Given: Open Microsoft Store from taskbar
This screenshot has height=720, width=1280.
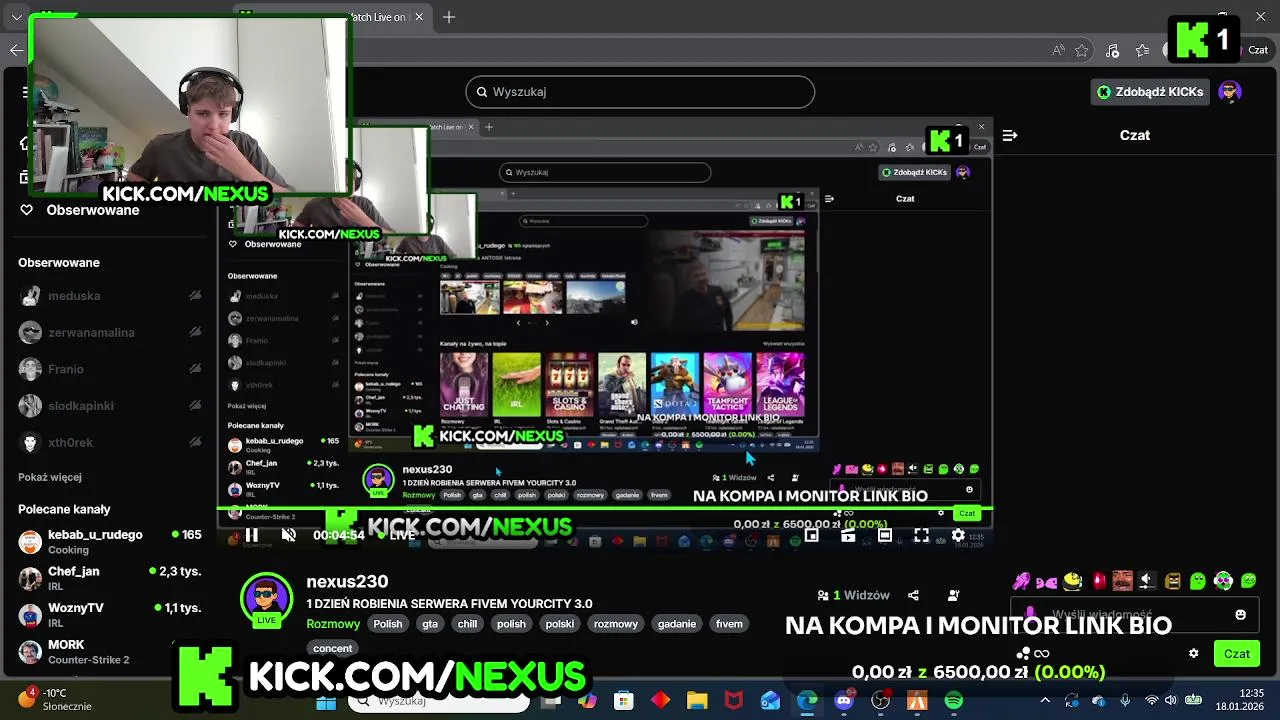Looking at the screenshot, I should [624, 701].
